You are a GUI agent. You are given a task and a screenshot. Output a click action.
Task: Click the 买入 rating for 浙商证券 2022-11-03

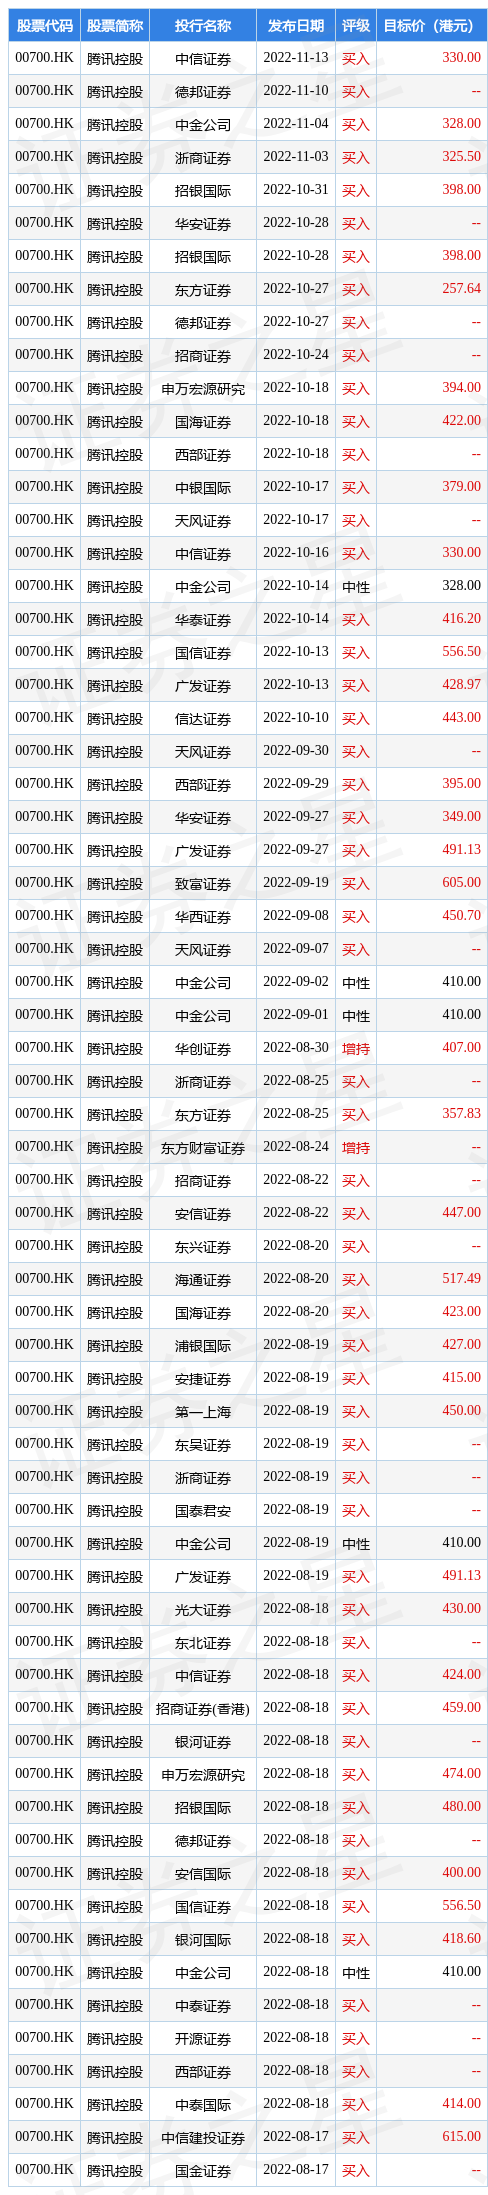(x=355, y=157)
